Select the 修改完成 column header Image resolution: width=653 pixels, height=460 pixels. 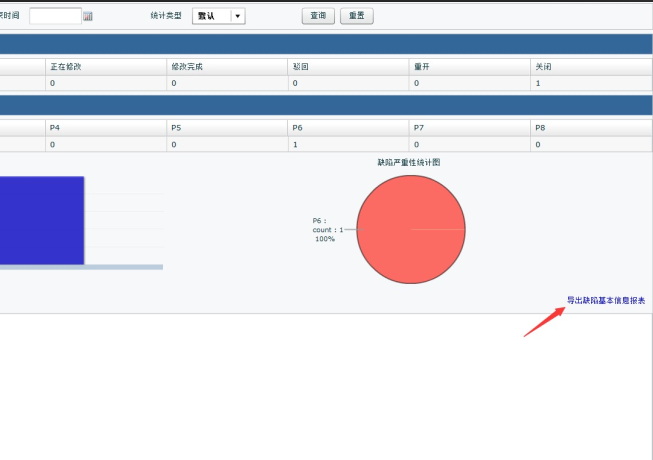(187, 67)
